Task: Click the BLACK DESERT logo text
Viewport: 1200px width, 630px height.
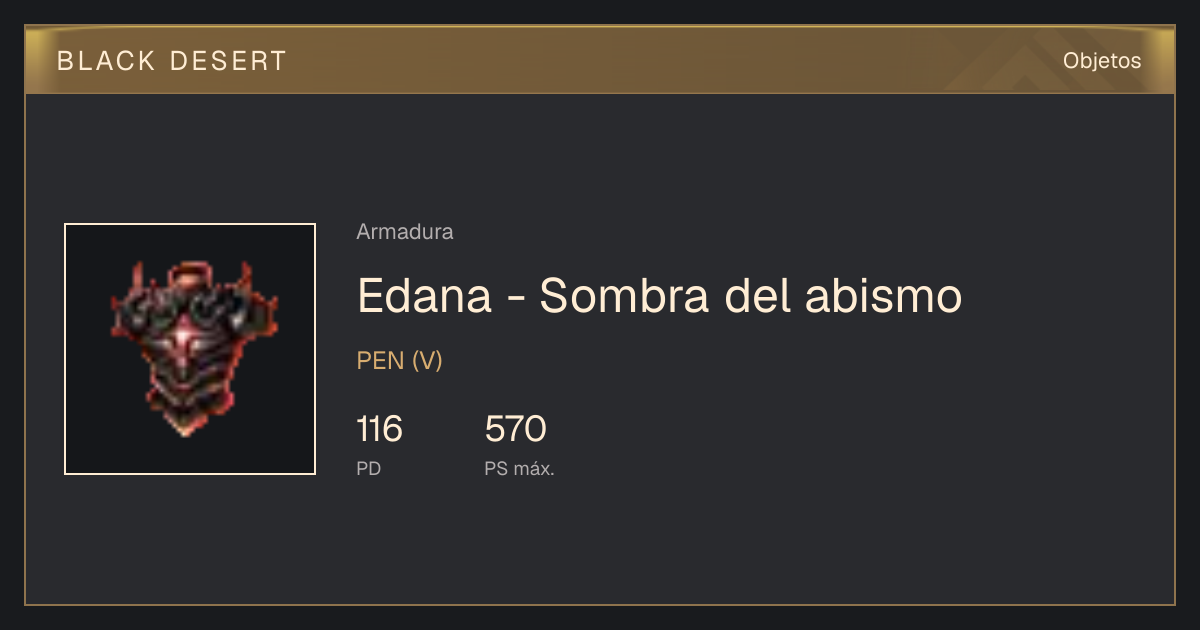Action: pos(172,61)
